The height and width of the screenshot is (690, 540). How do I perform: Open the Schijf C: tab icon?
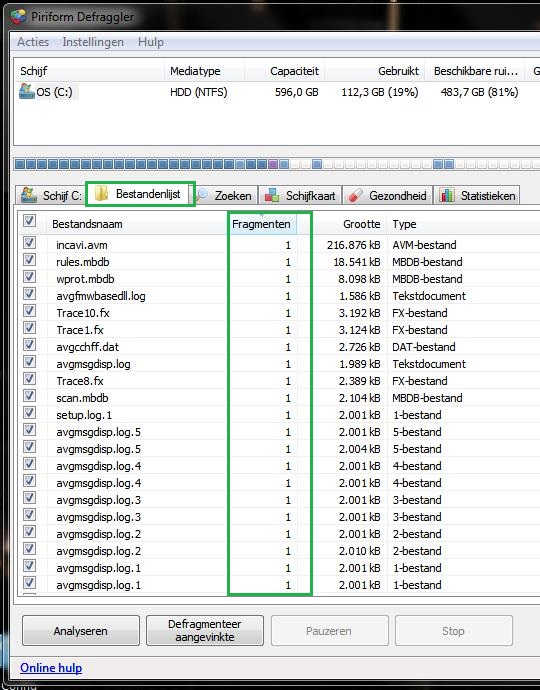pyautogui.click(x=29, y=195)
